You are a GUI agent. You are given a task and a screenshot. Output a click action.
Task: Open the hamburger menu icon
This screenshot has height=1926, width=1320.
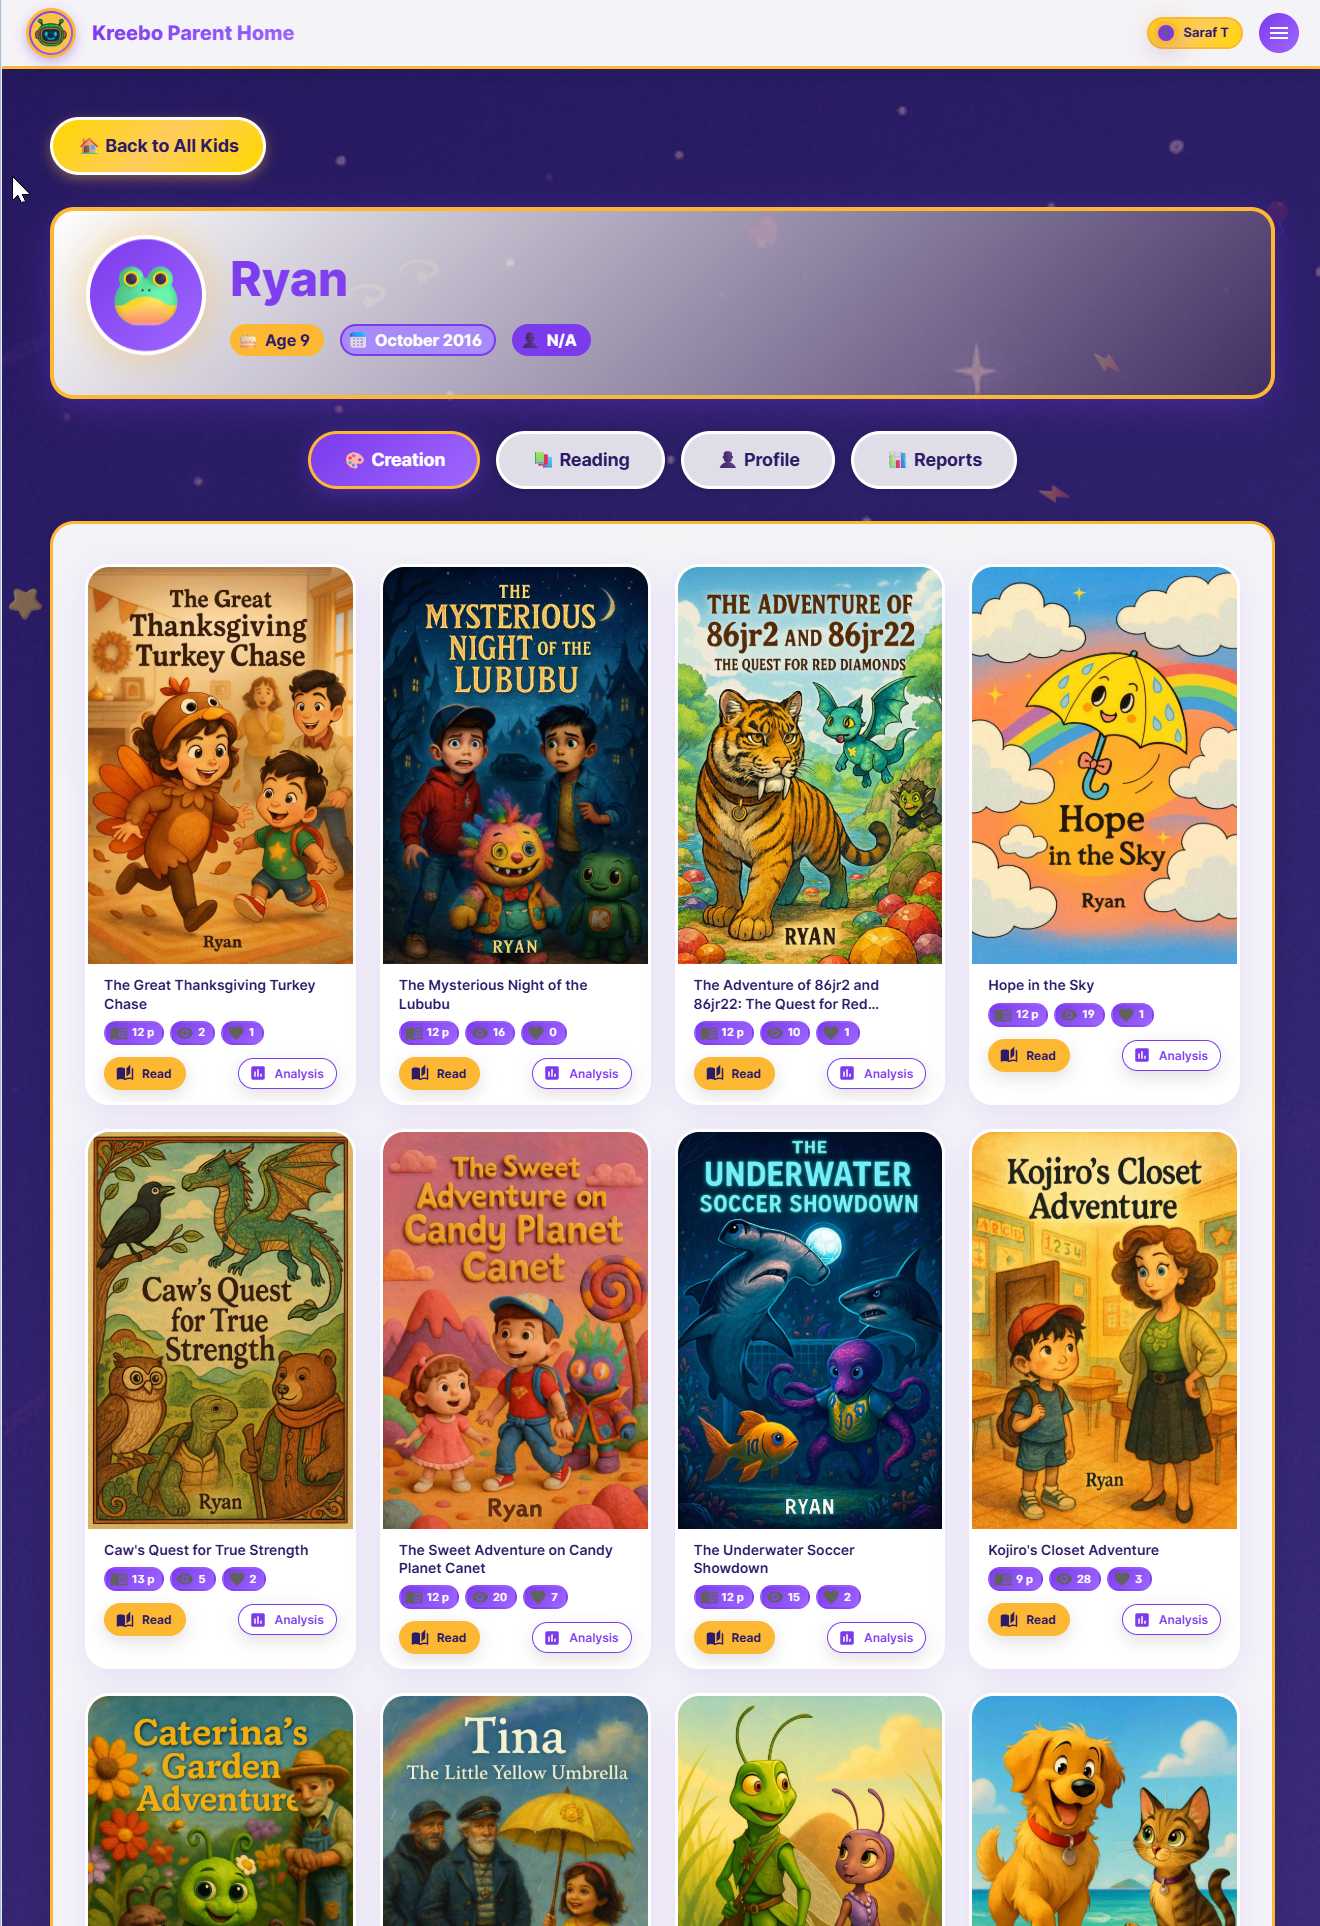tap(1278, 33)
